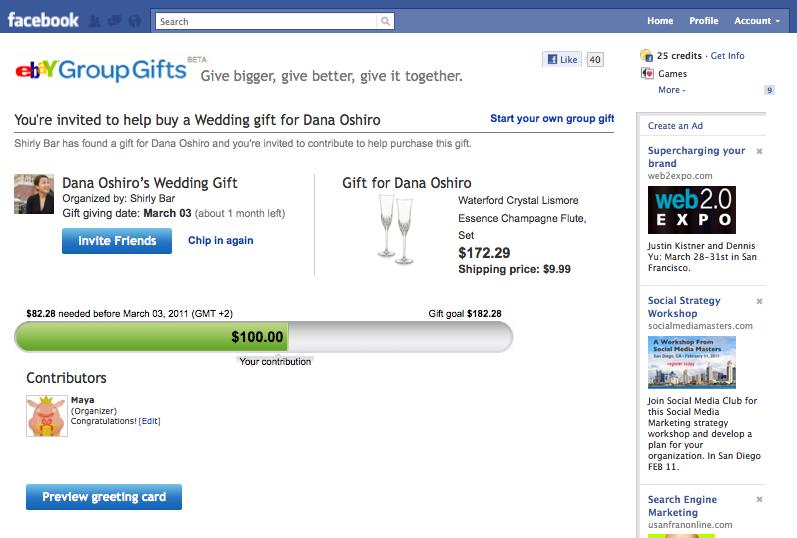Click the search magnifier icon
This screenshot has height=538, width=797.
386,21
